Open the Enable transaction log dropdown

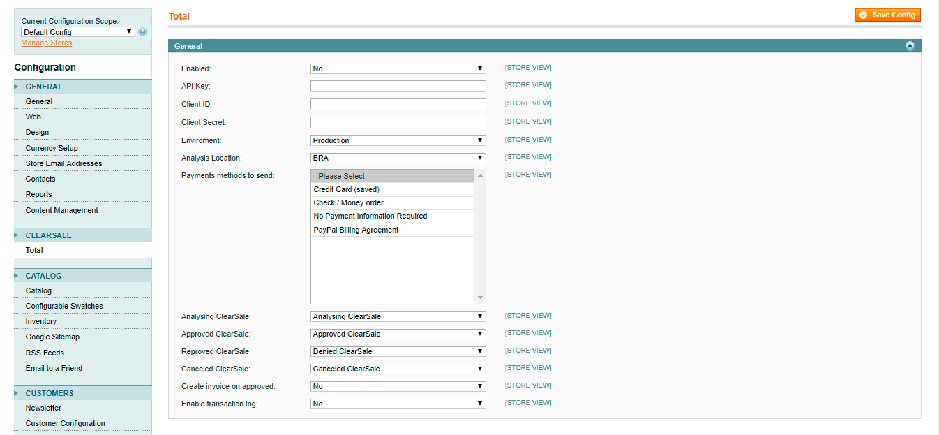(397, 404)
